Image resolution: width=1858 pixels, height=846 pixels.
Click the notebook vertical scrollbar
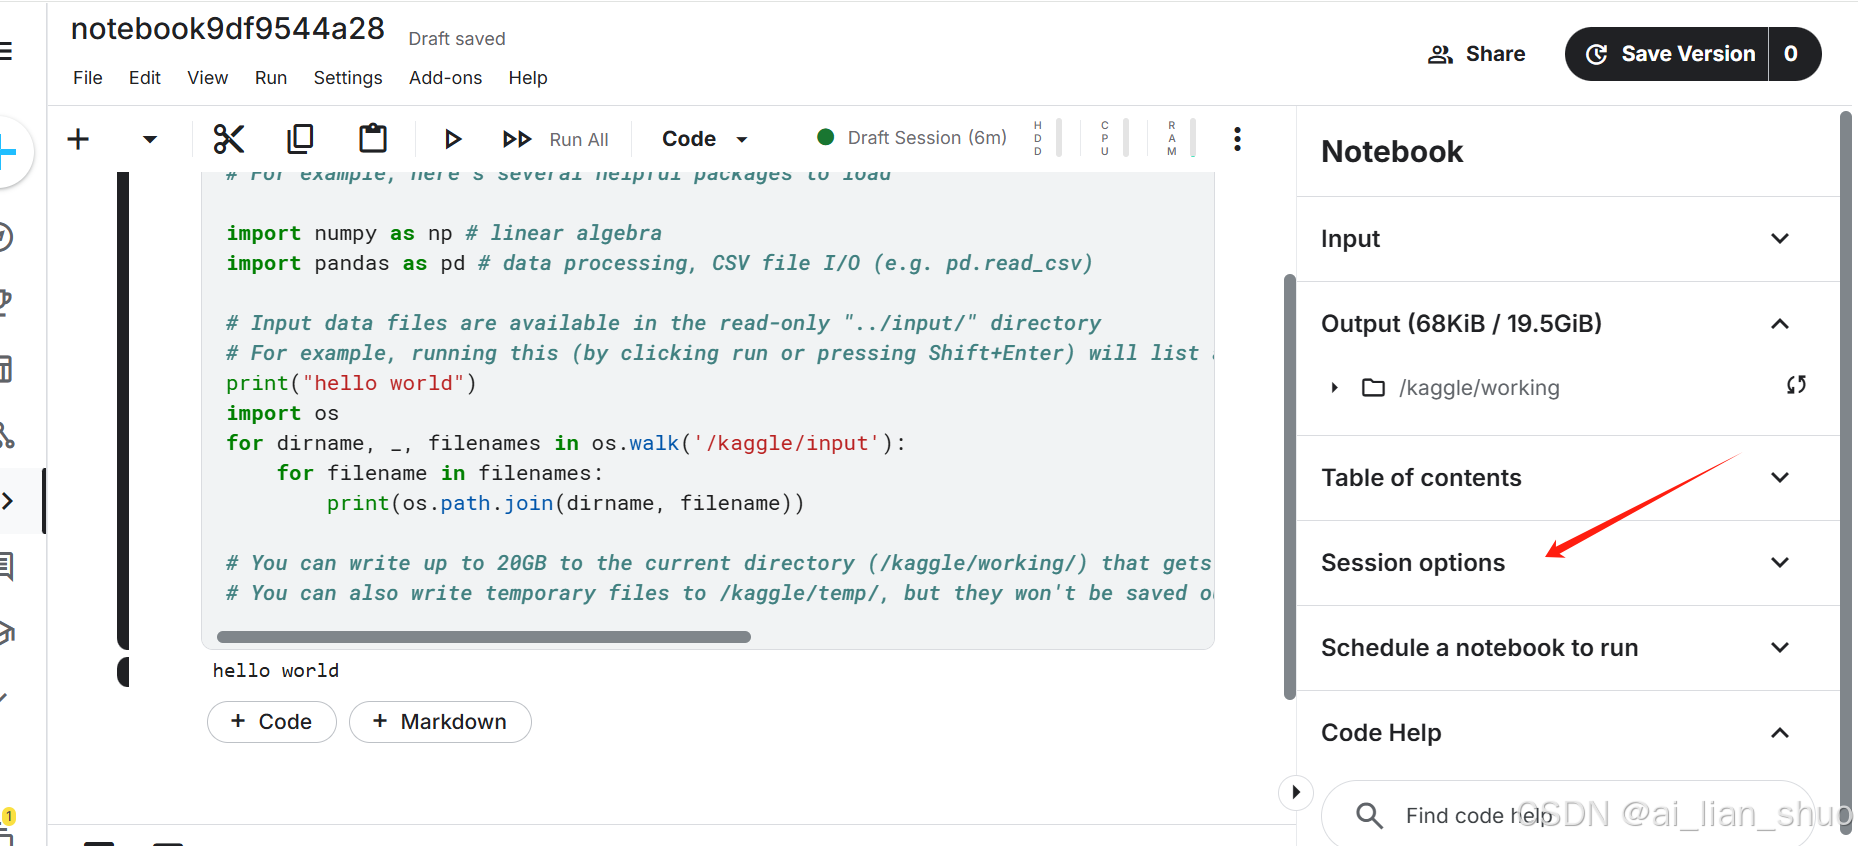(x=1290, y=487)
